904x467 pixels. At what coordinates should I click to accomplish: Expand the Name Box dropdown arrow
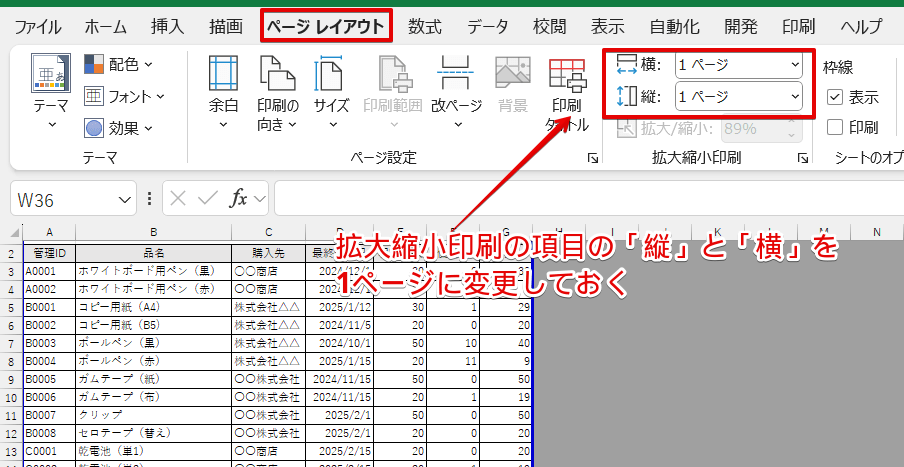pos(124,199)
